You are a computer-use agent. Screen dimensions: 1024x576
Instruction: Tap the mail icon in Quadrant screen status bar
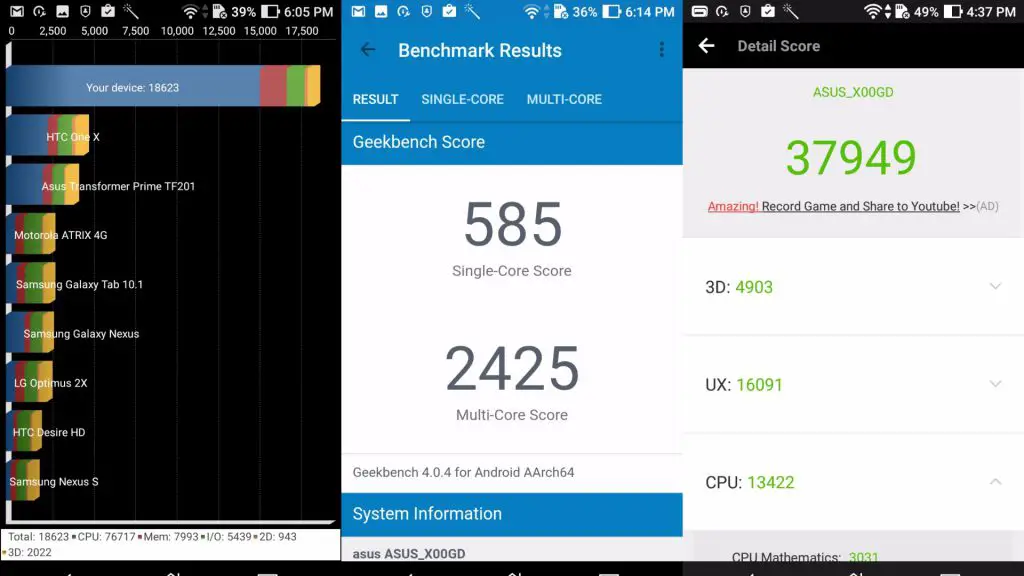point(16,12)
